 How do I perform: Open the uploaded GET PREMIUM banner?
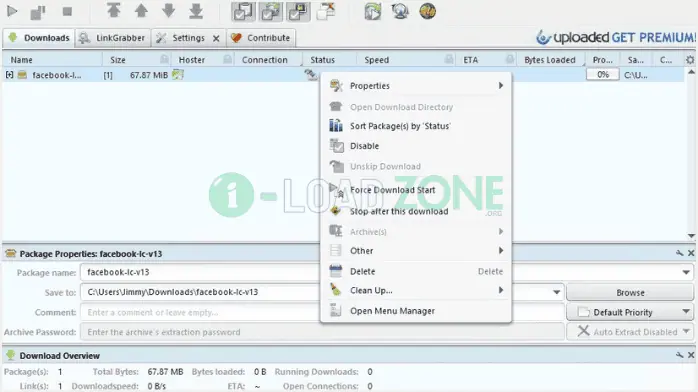[615, 37]
